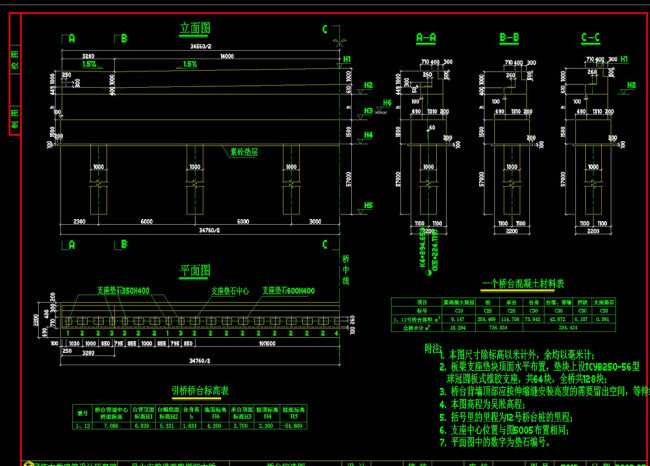Click note 7 平面图中的数字为垫石编号
The width and height of the screenshot is (650, 466).
click(x=495, y=442)
